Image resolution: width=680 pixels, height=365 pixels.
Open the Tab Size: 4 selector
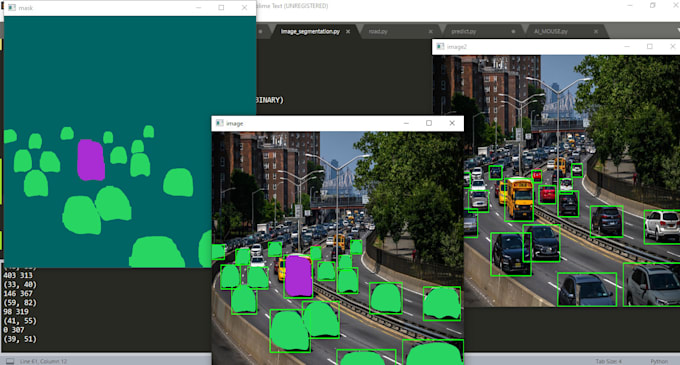[608, 361]
